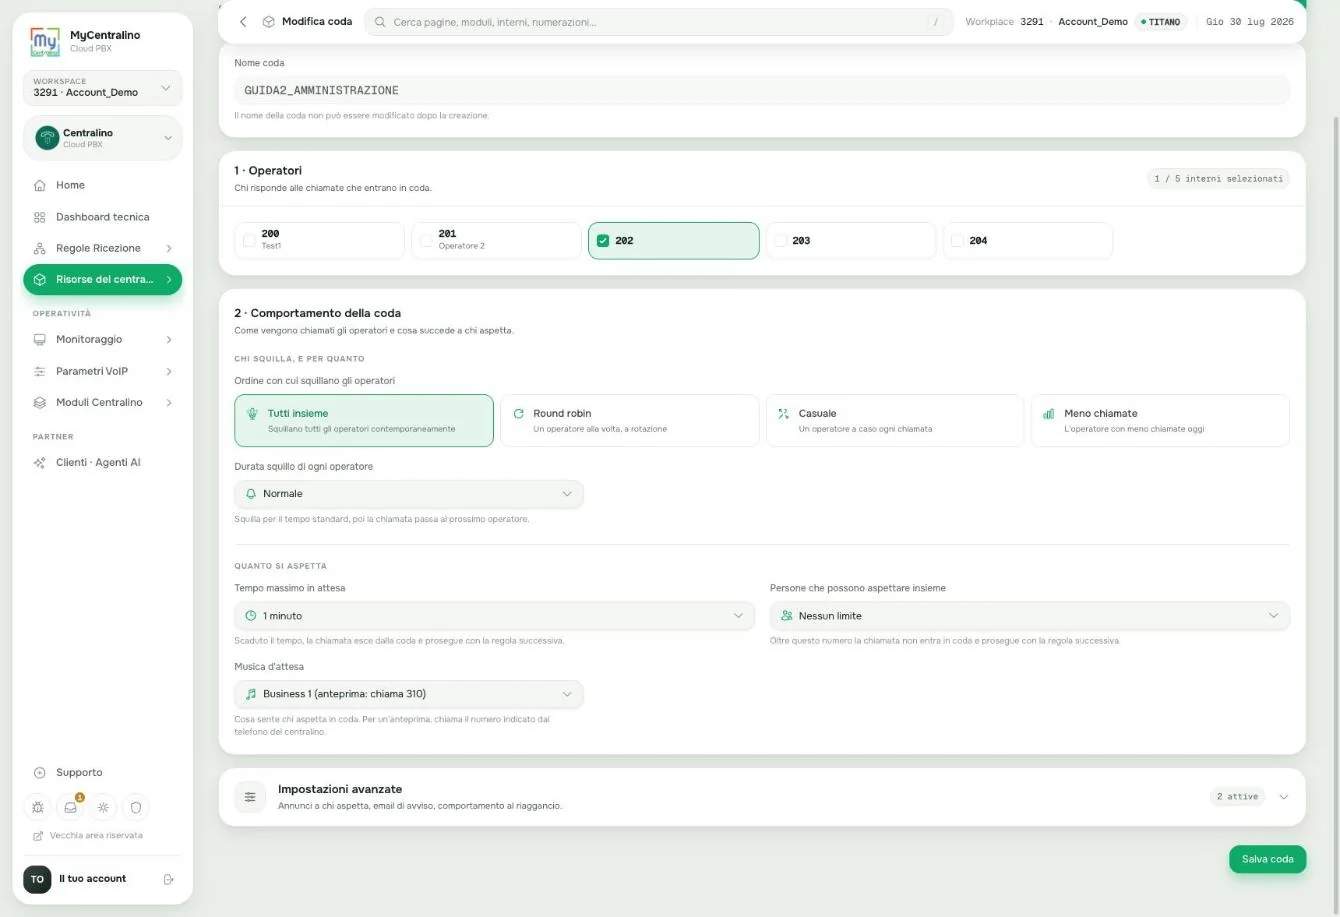This screenshot has width=1340, height=917.
Task: Open Risorse del centralino menu item
Action: (103, 280)
